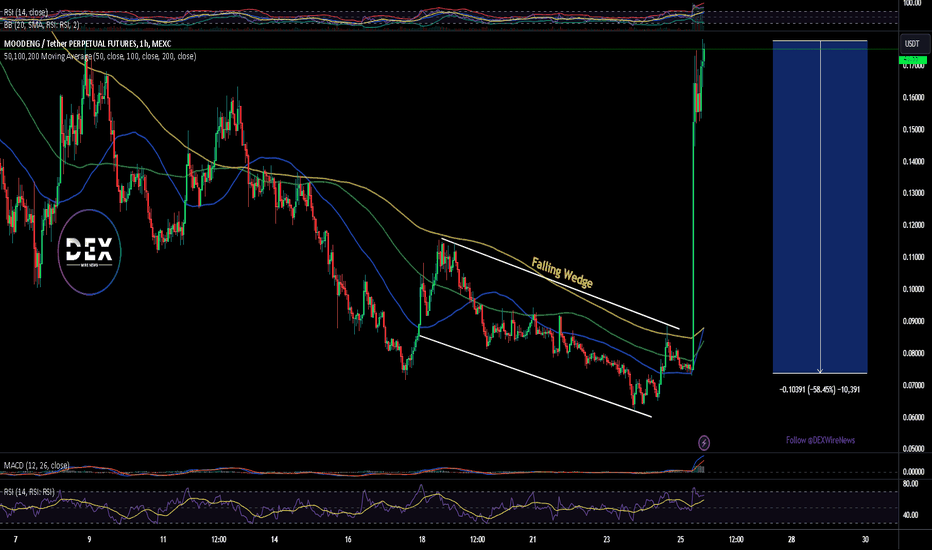Click date label 9 on time axis

89,540
